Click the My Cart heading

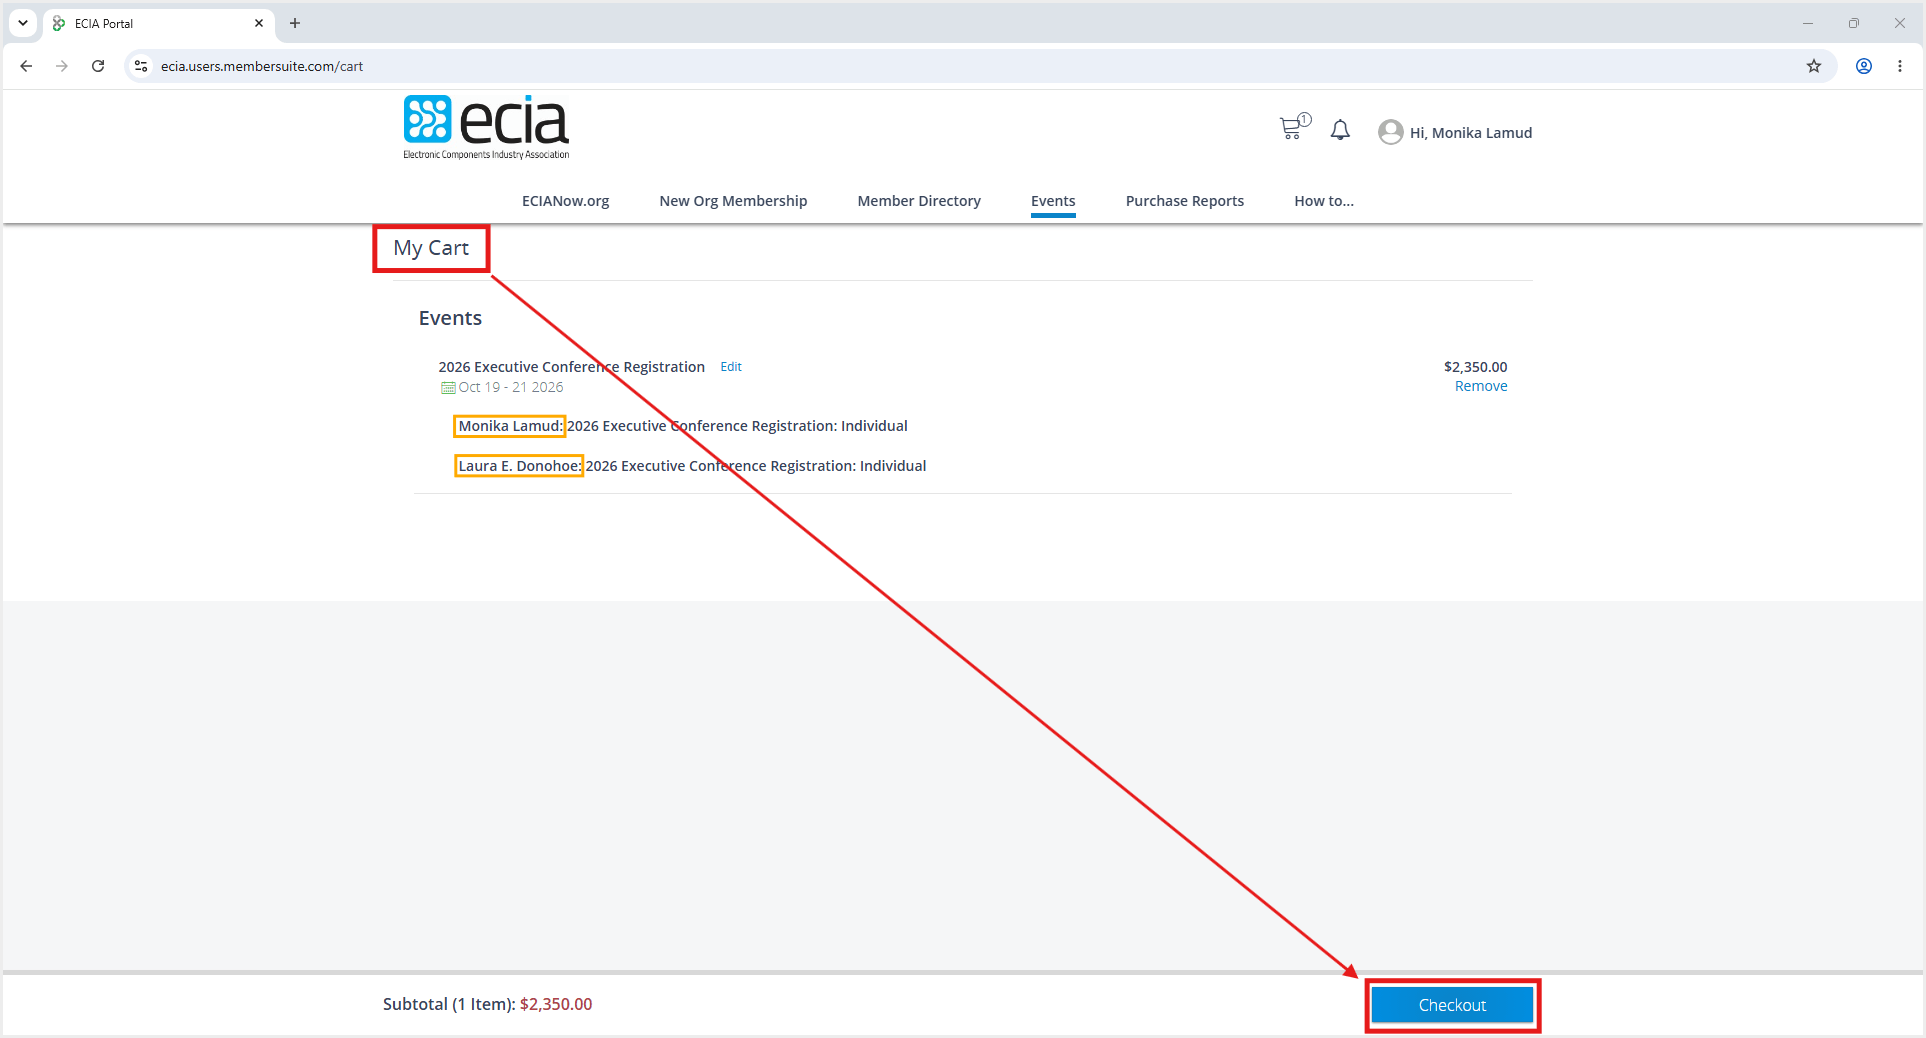pyautogui.click(x=431, y=248)
